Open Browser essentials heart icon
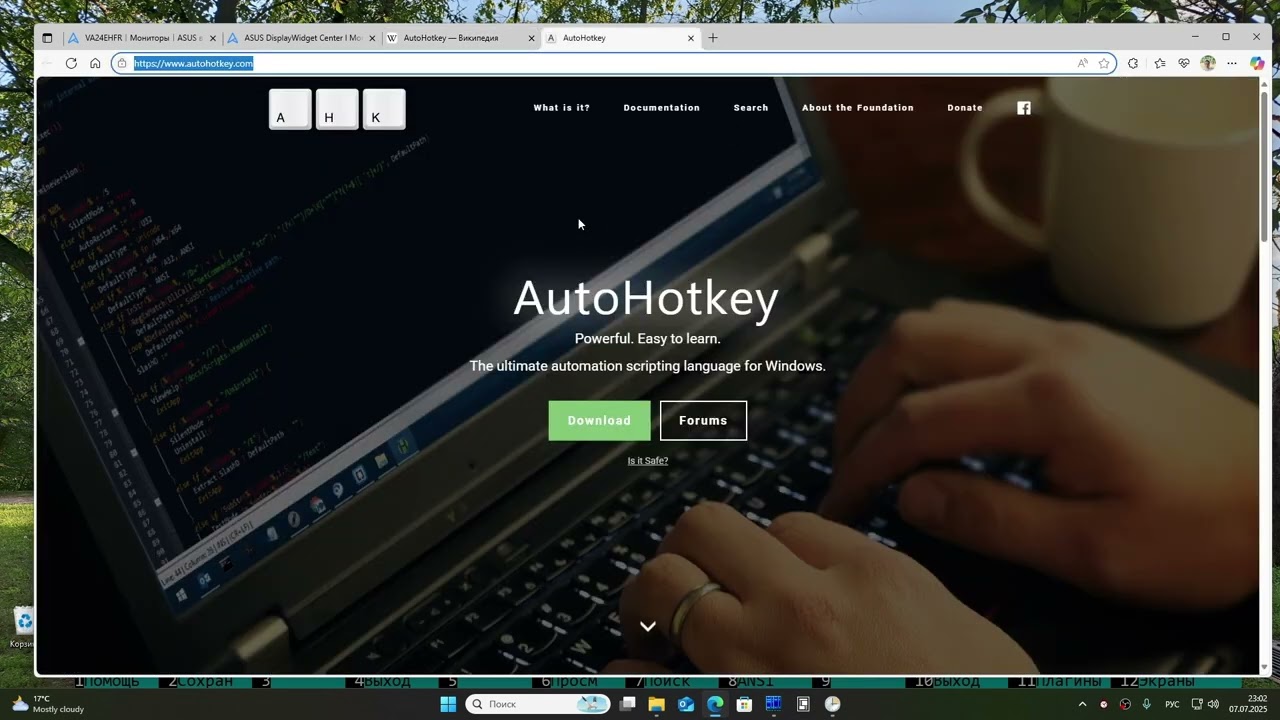Image resolution: width=1280 pixels, height=720 pixels. [1184, 63]
